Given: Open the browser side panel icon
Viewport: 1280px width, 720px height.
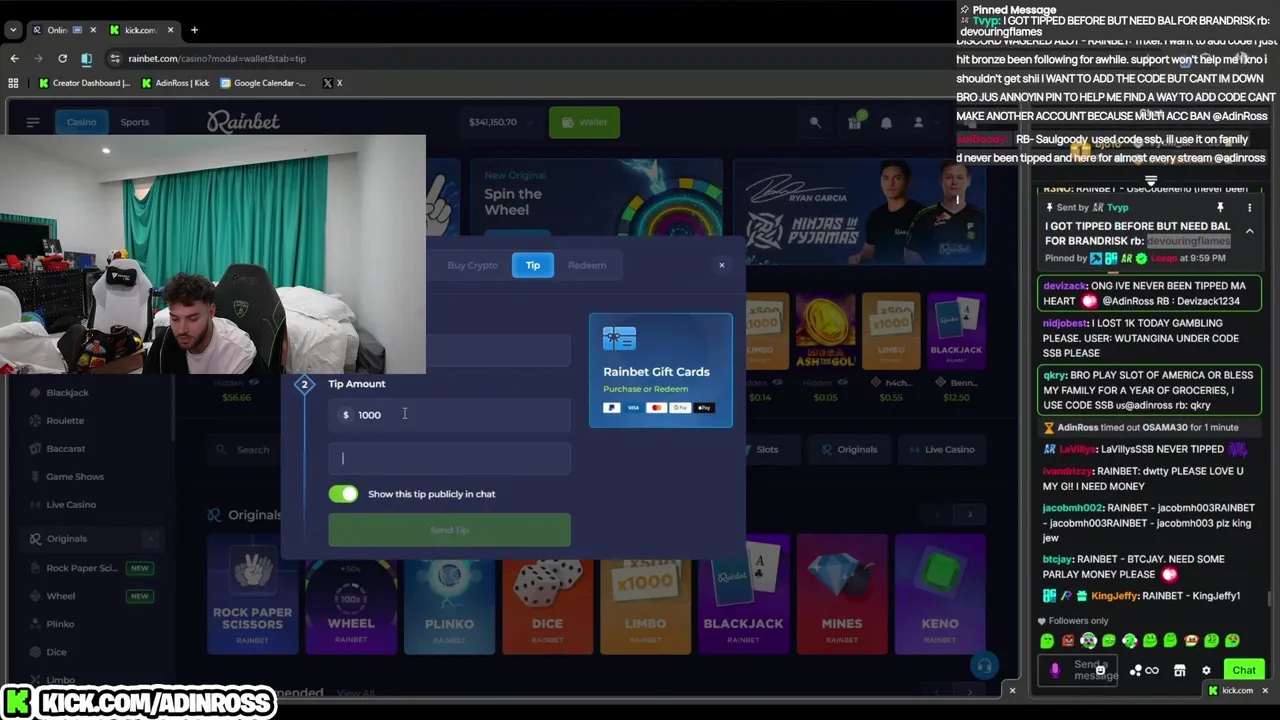Looking at the screenshot, I should (x=86, y=58).
